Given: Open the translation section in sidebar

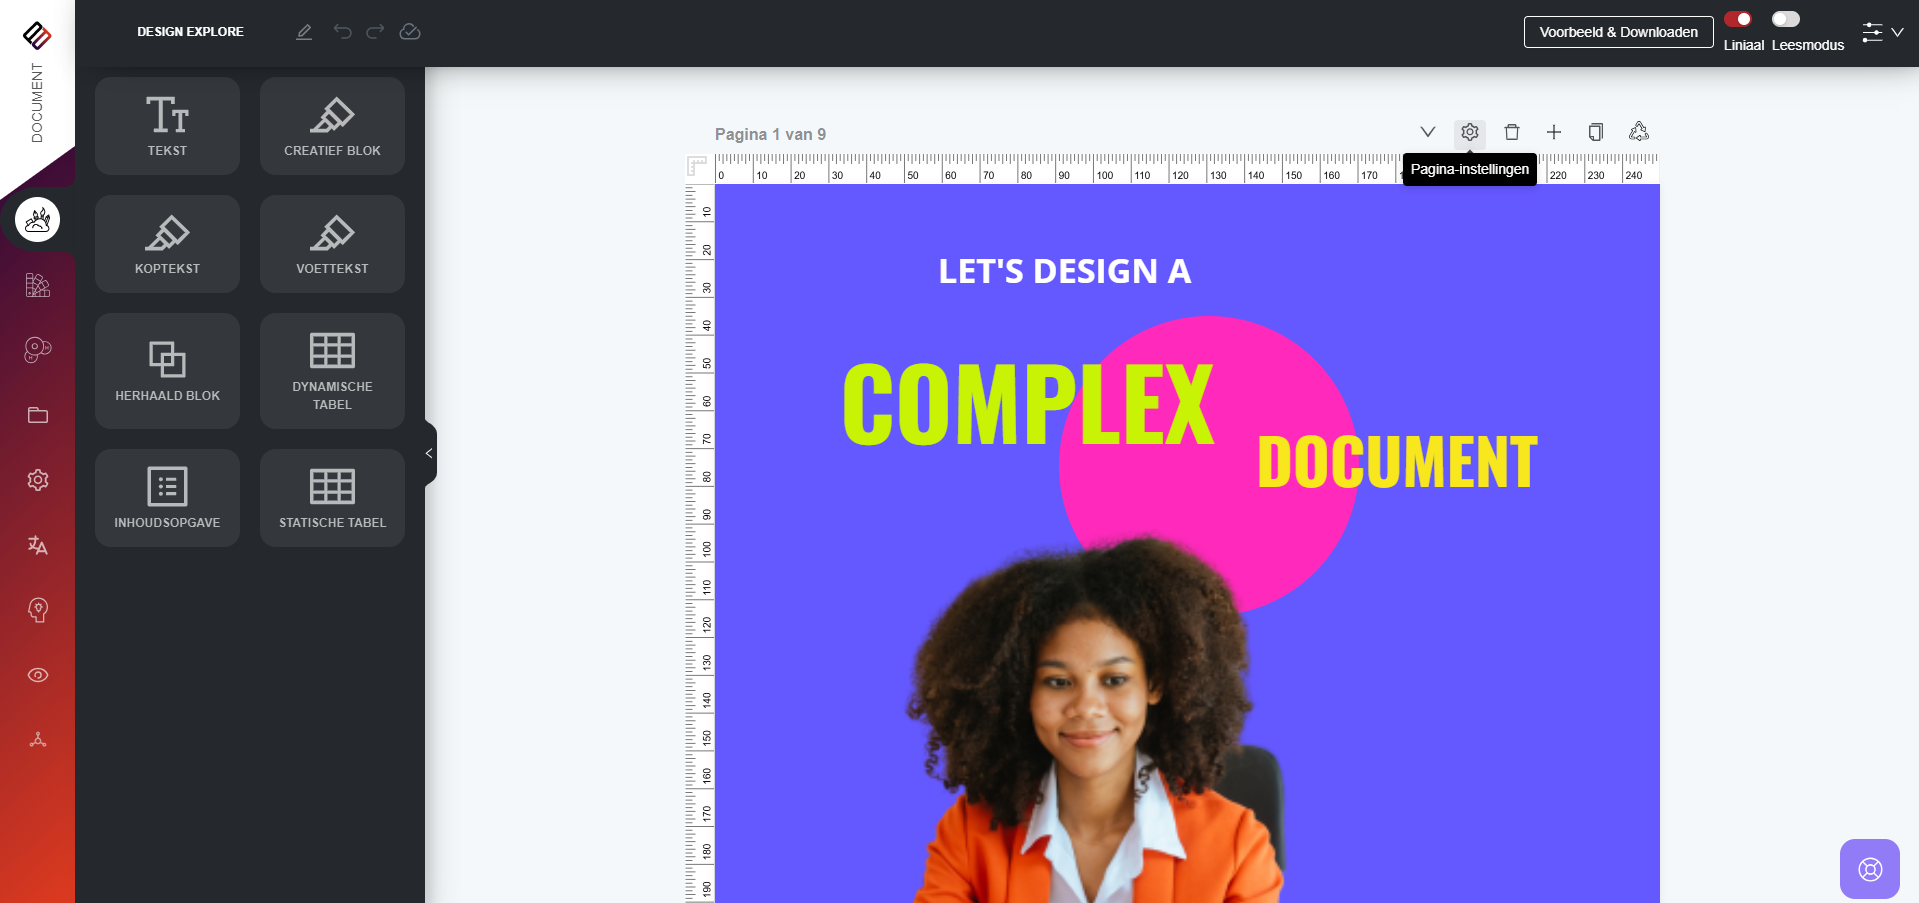Looking at the screenshot, I should coord(38,545).
